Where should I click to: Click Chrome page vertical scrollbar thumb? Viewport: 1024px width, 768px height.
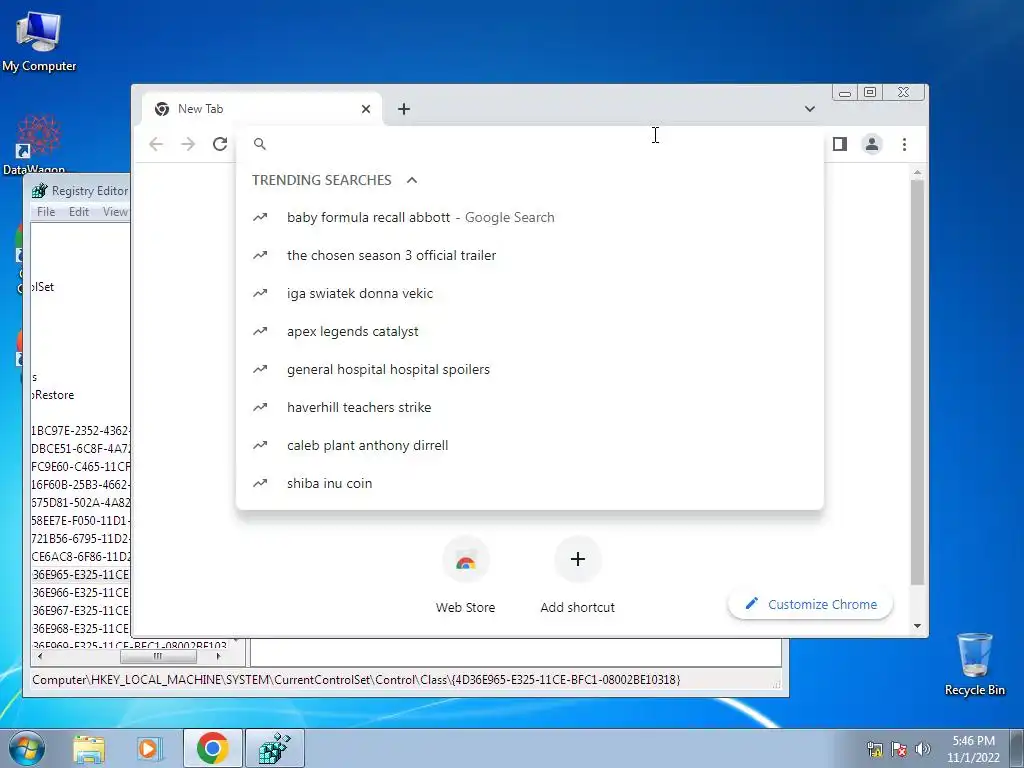[x=917, y=382]
